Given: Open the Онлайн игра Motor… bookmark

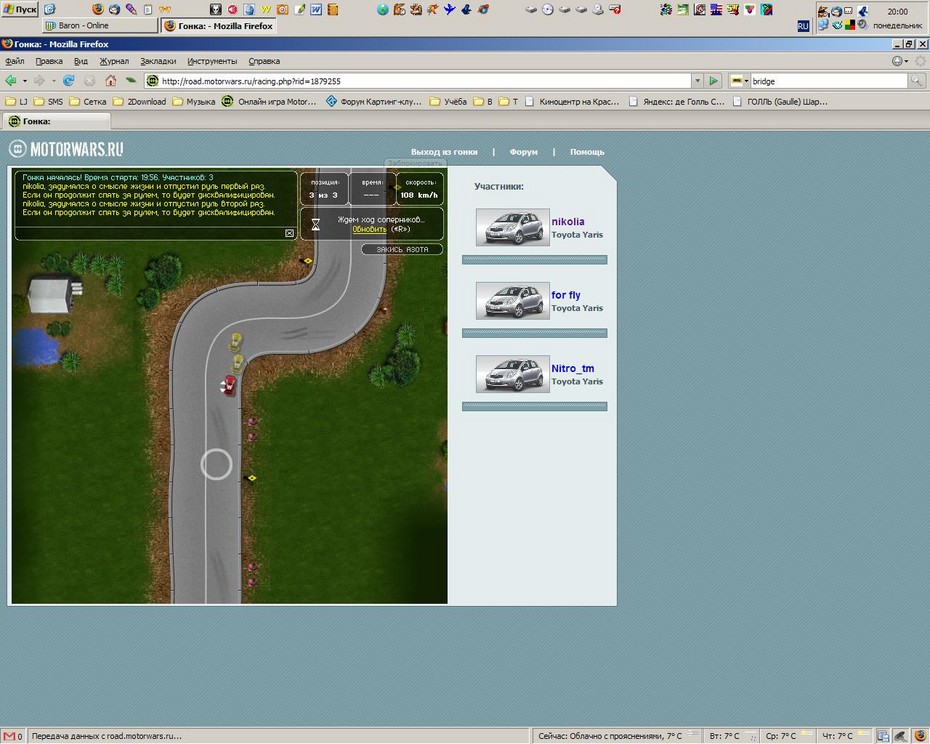Looking at the screenshot, I should [x=269, y=101].
